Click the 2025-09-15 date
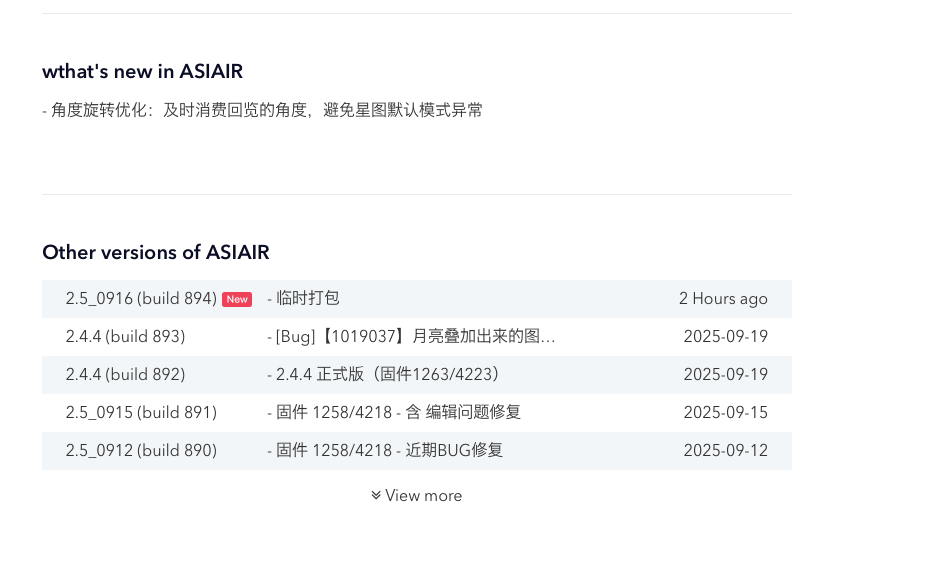 click(725, 413)
